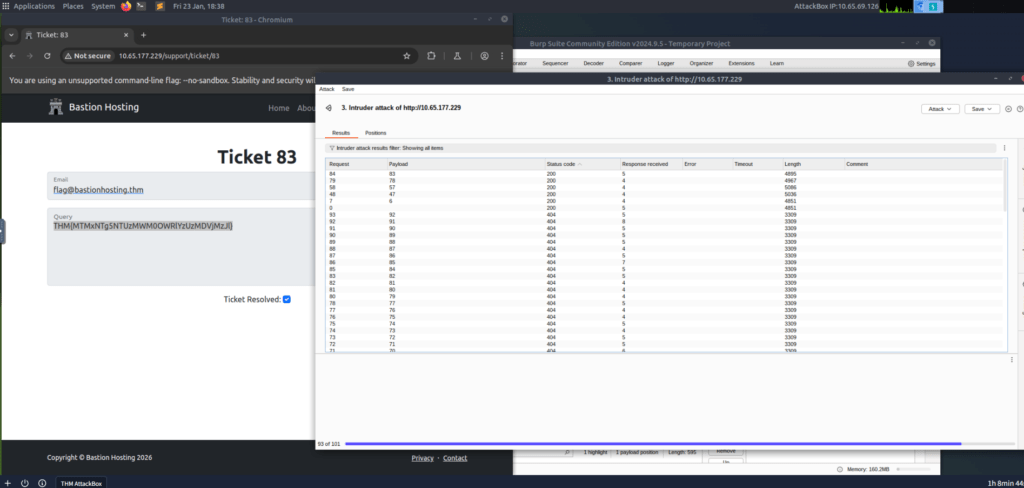Open the Decoder tab in Burp Suite
Screen dimensions: 1024x488
coord(594,63)
